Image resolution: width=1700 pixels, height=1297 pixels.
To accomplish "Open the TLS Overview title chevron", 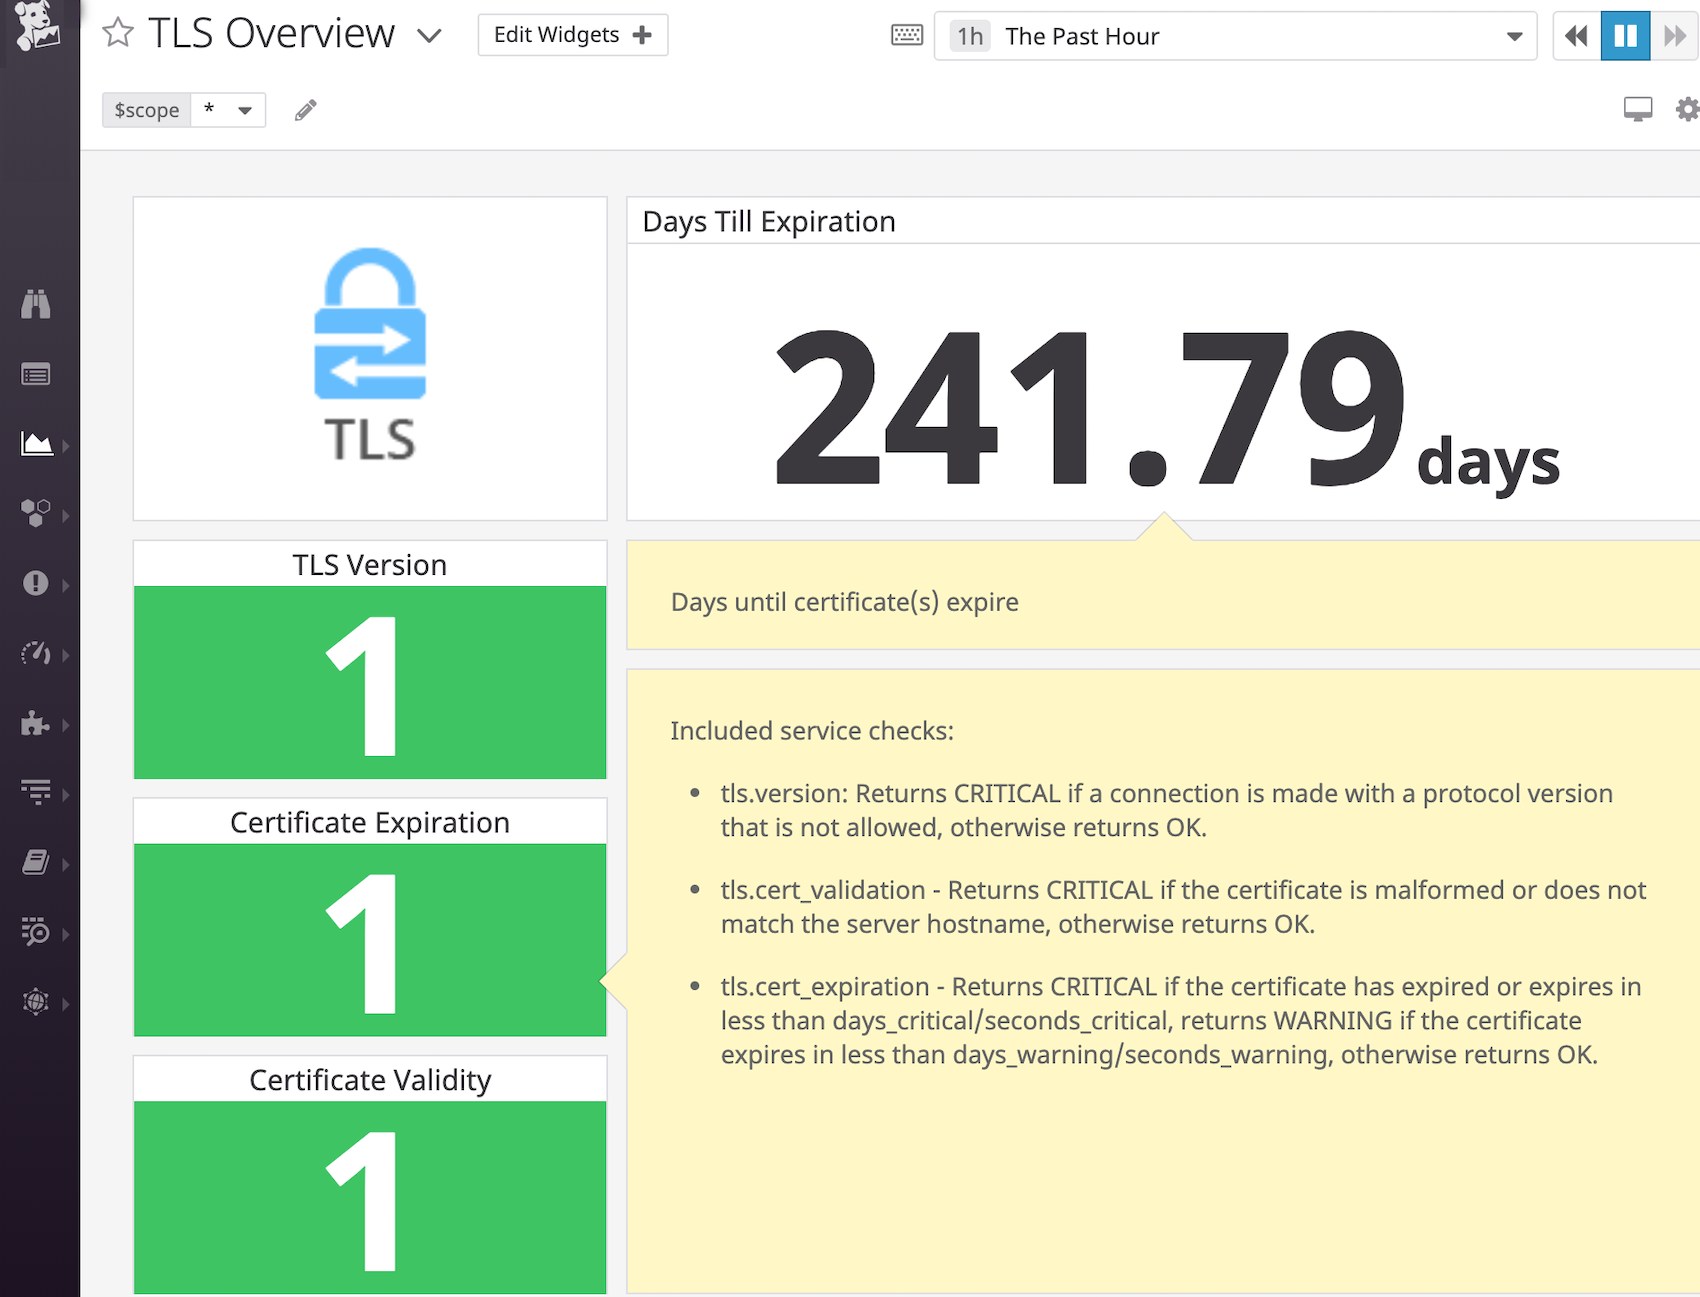I will 429,36.
